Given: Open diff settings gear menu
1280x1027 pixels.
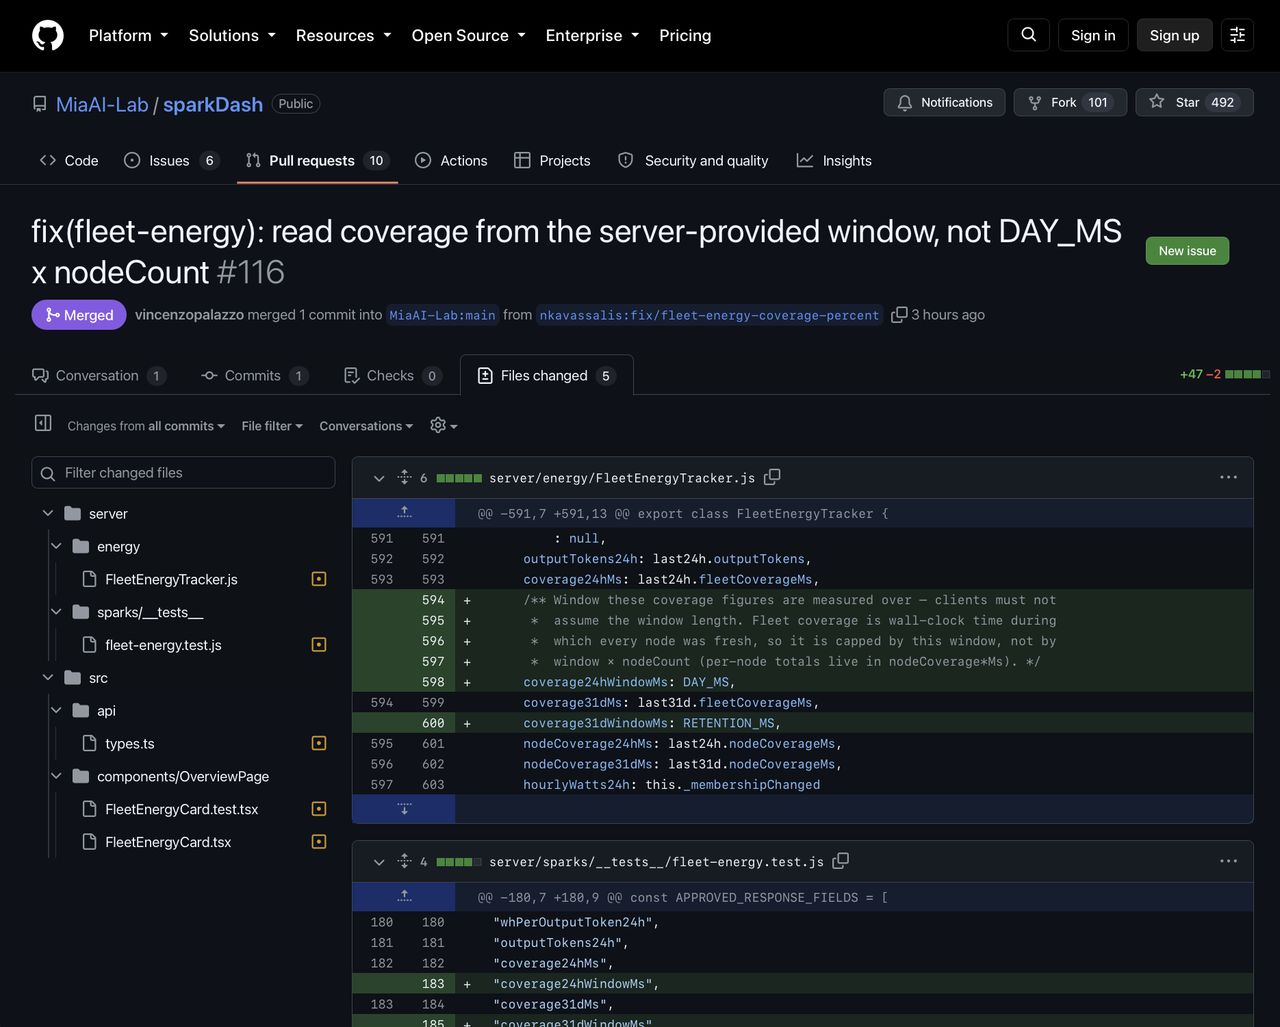Looking at the screenshot, I should (443, 426).
